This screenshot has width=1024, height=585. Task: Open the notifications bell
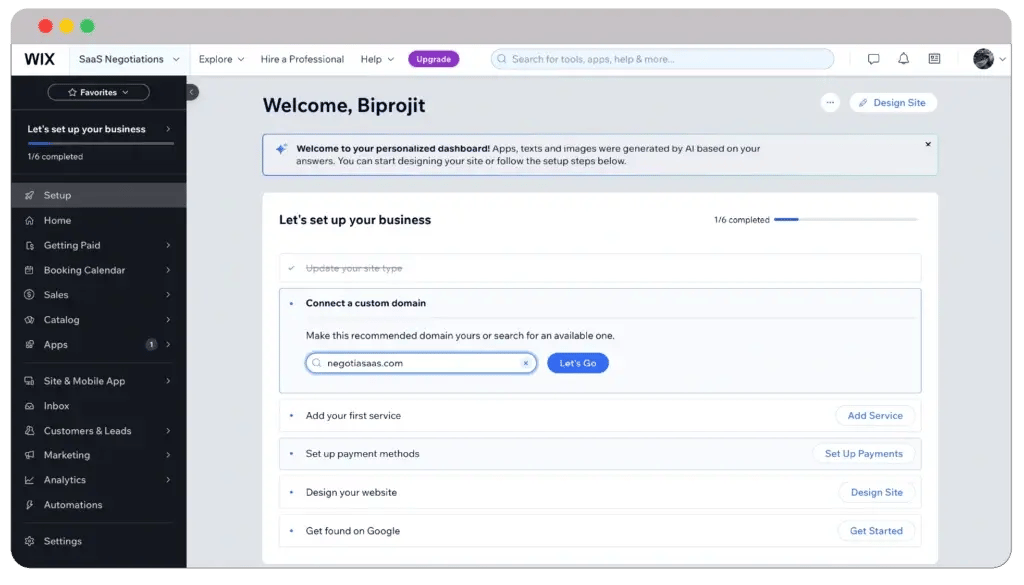click(903, 59)
